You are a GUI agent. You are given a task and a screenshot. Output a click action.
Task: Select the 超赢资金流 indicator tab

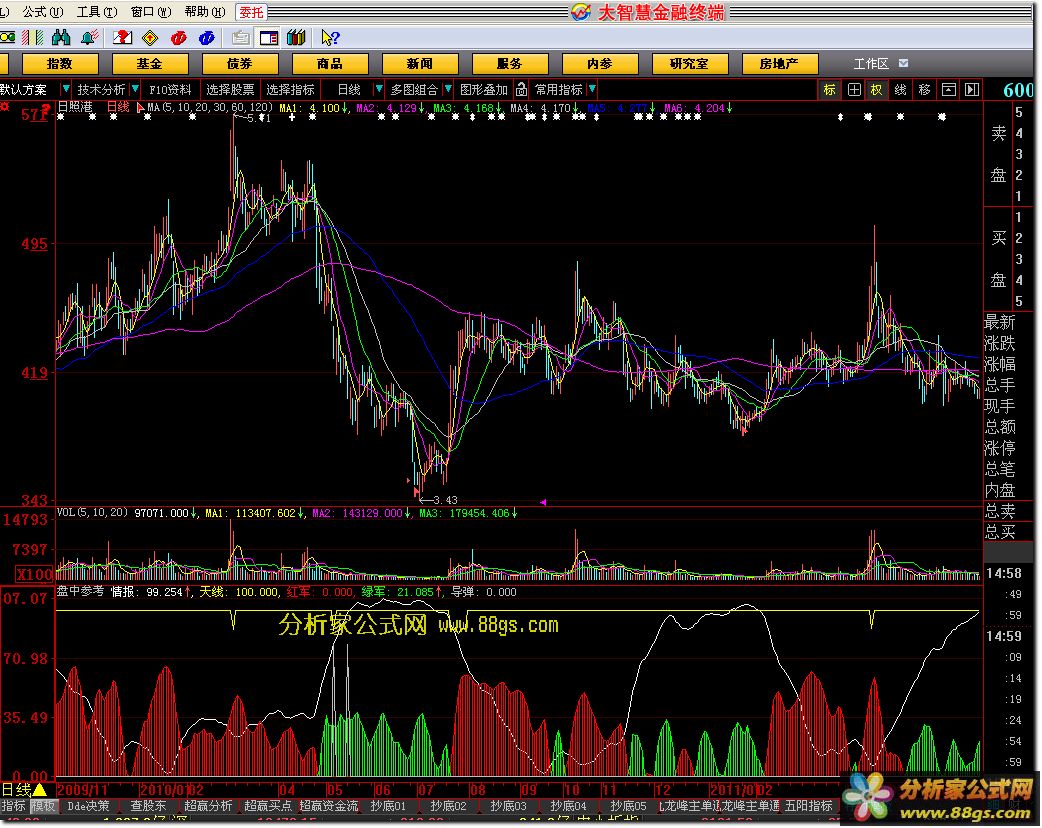pos(328,806)
